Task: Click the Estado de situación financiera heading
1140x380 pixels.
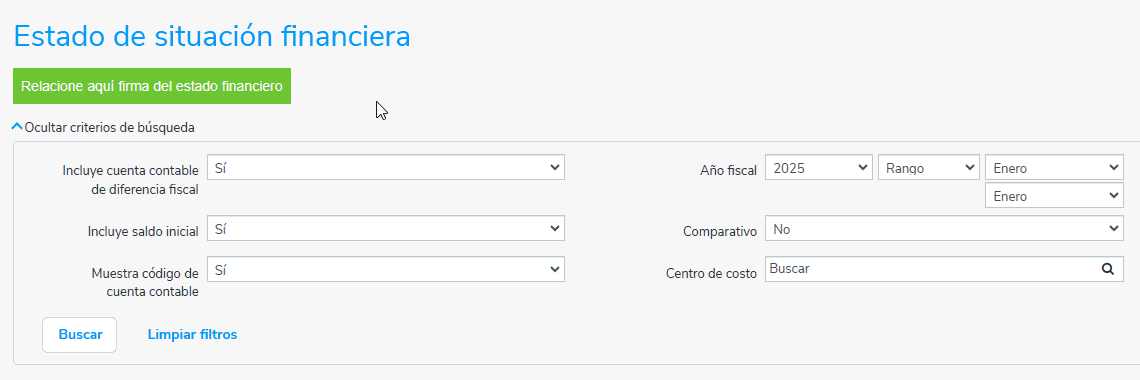Action: tap(212, 36)
